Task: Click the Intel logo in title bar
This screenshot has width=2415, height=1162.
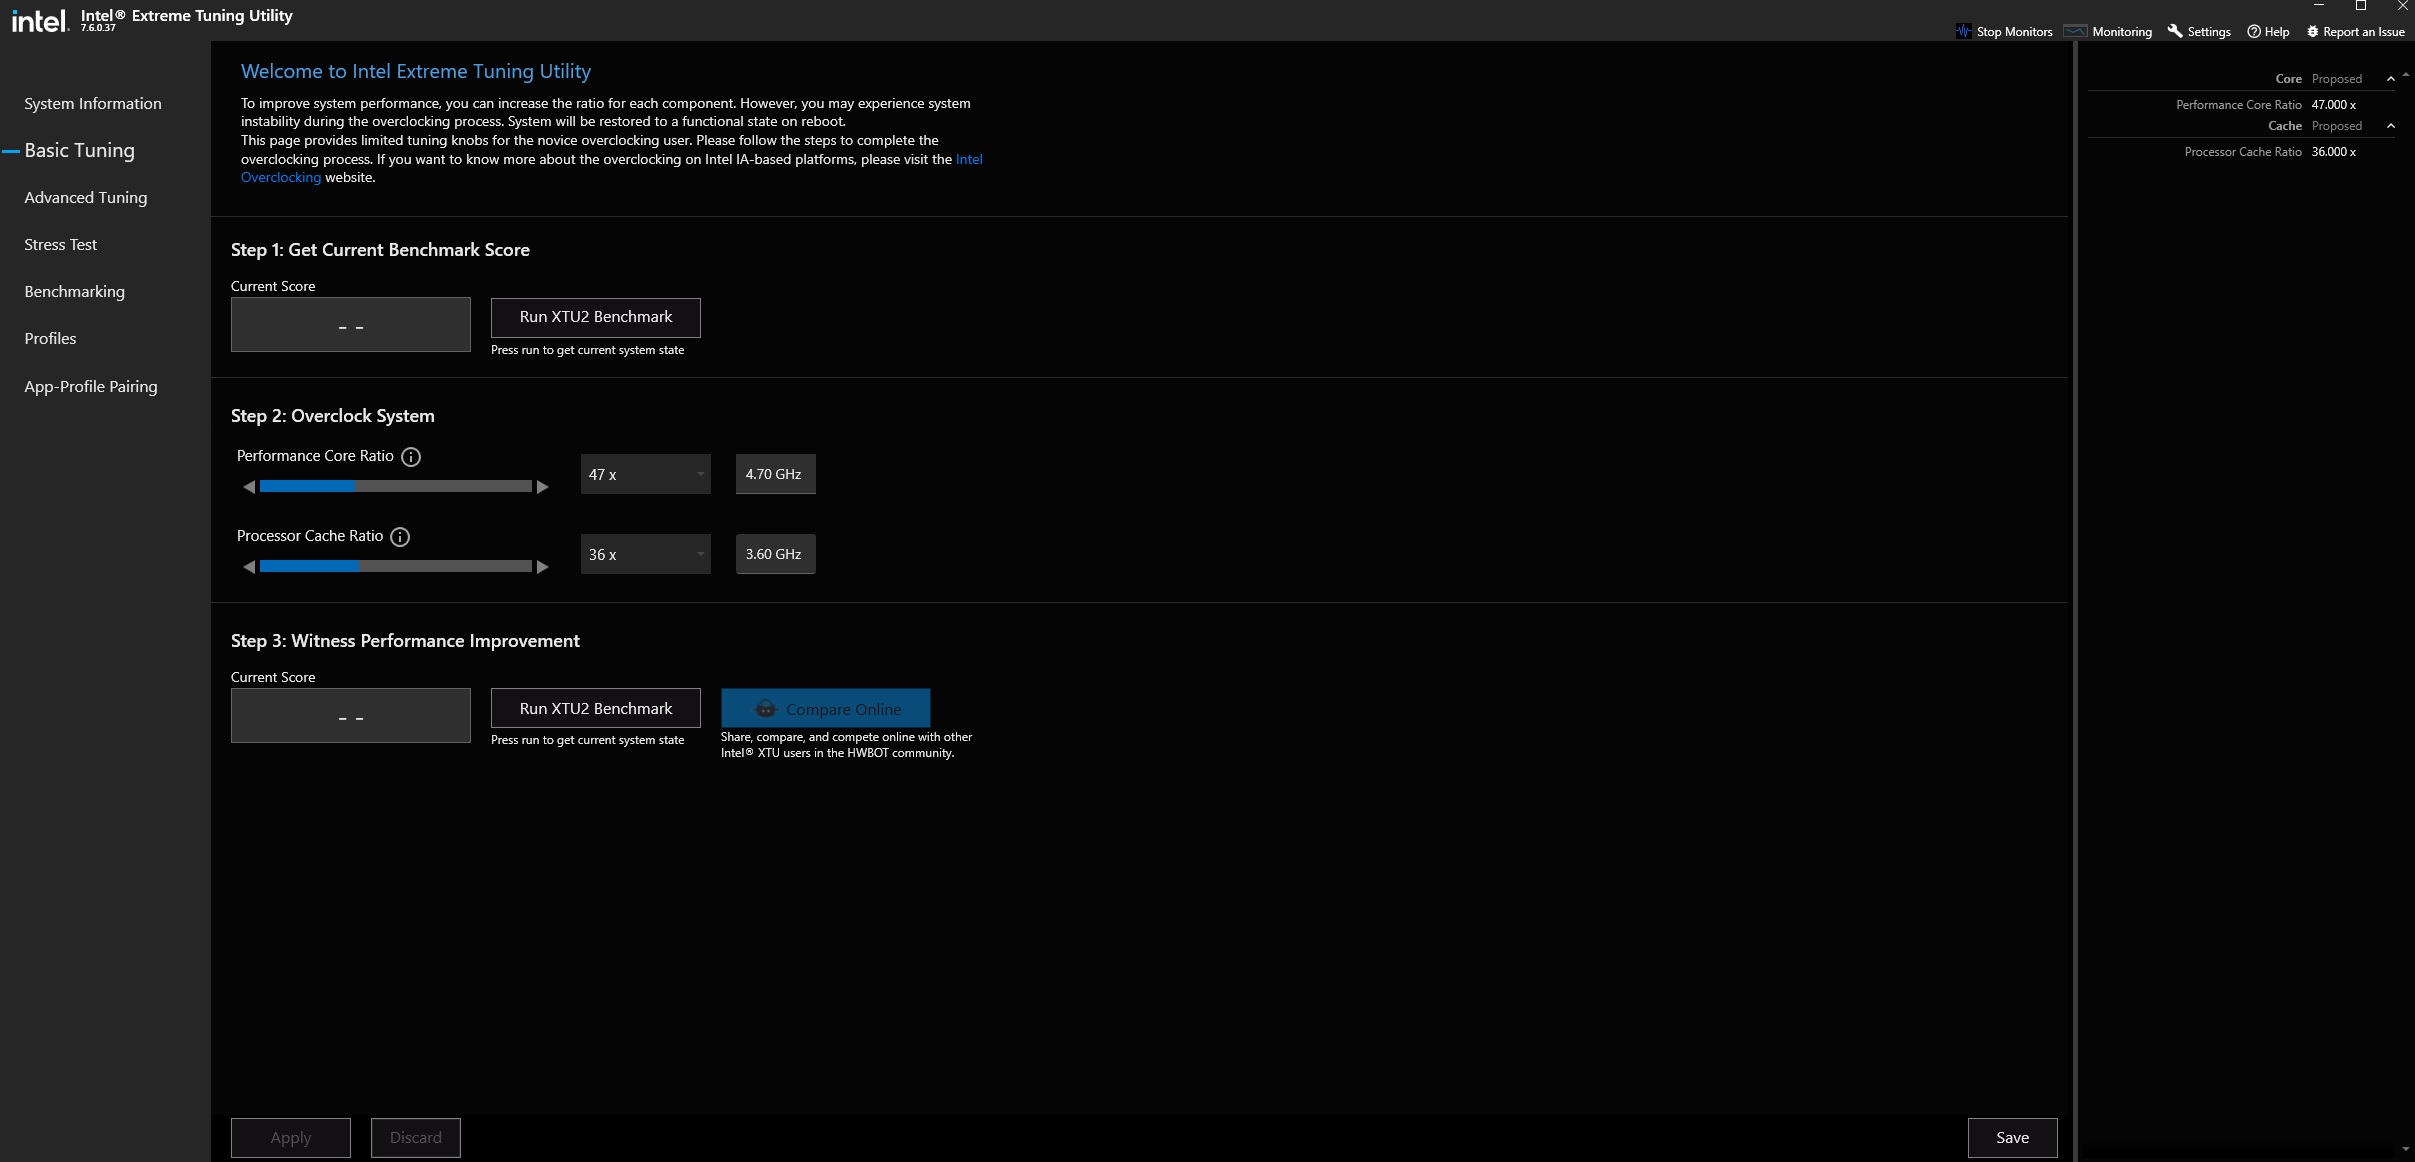Action: (x=39, y=20)
